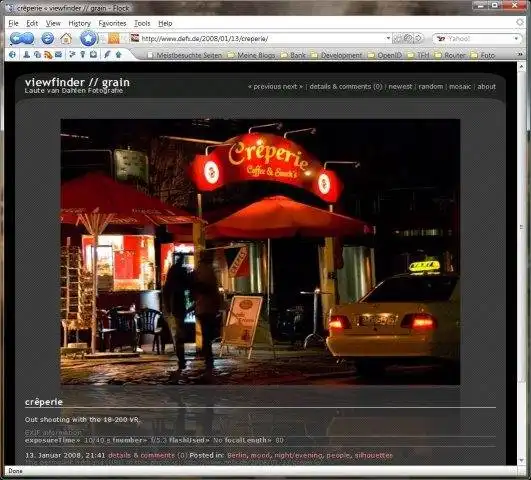Click the share icon after URL dropdown
531x480 pixels.
[x=398, y=38]
